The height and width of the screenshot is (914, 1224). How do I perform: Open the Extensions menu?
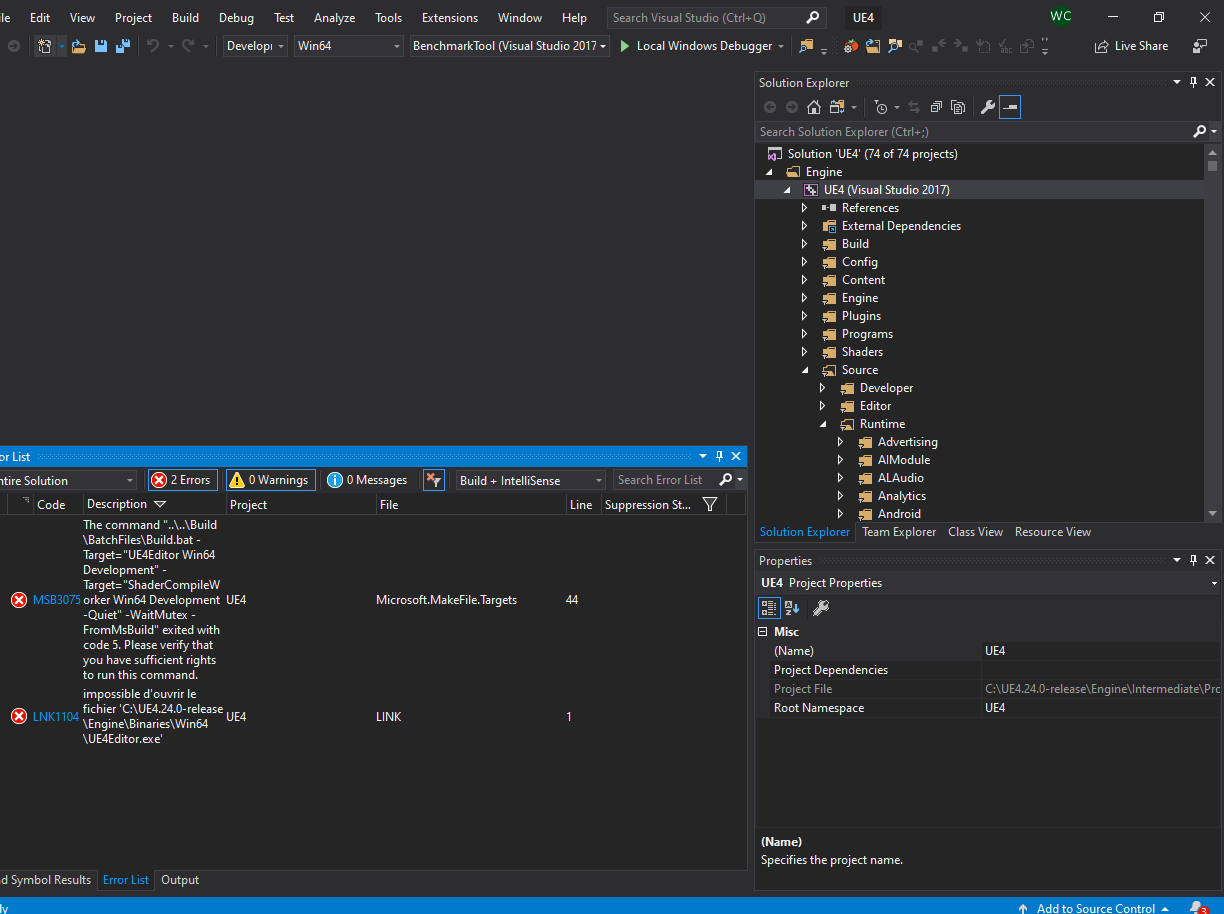[x=449, y=18]
